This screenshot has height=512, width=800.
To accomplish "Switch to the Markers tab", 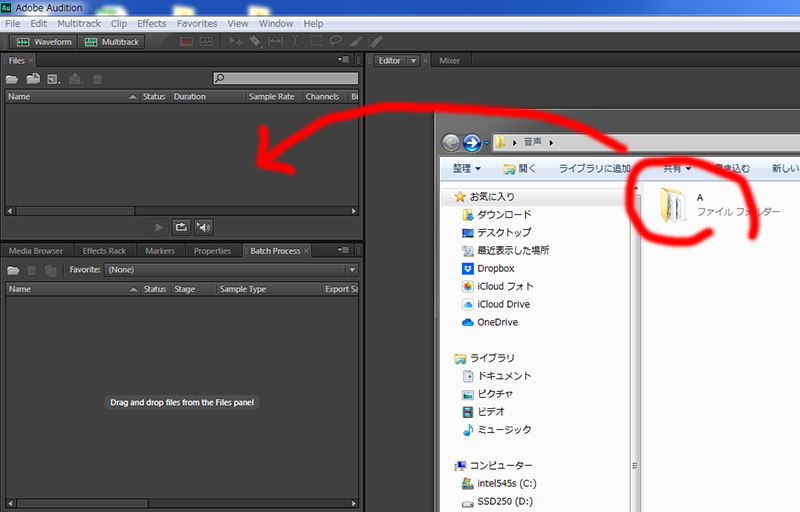I will click(160, 251).
